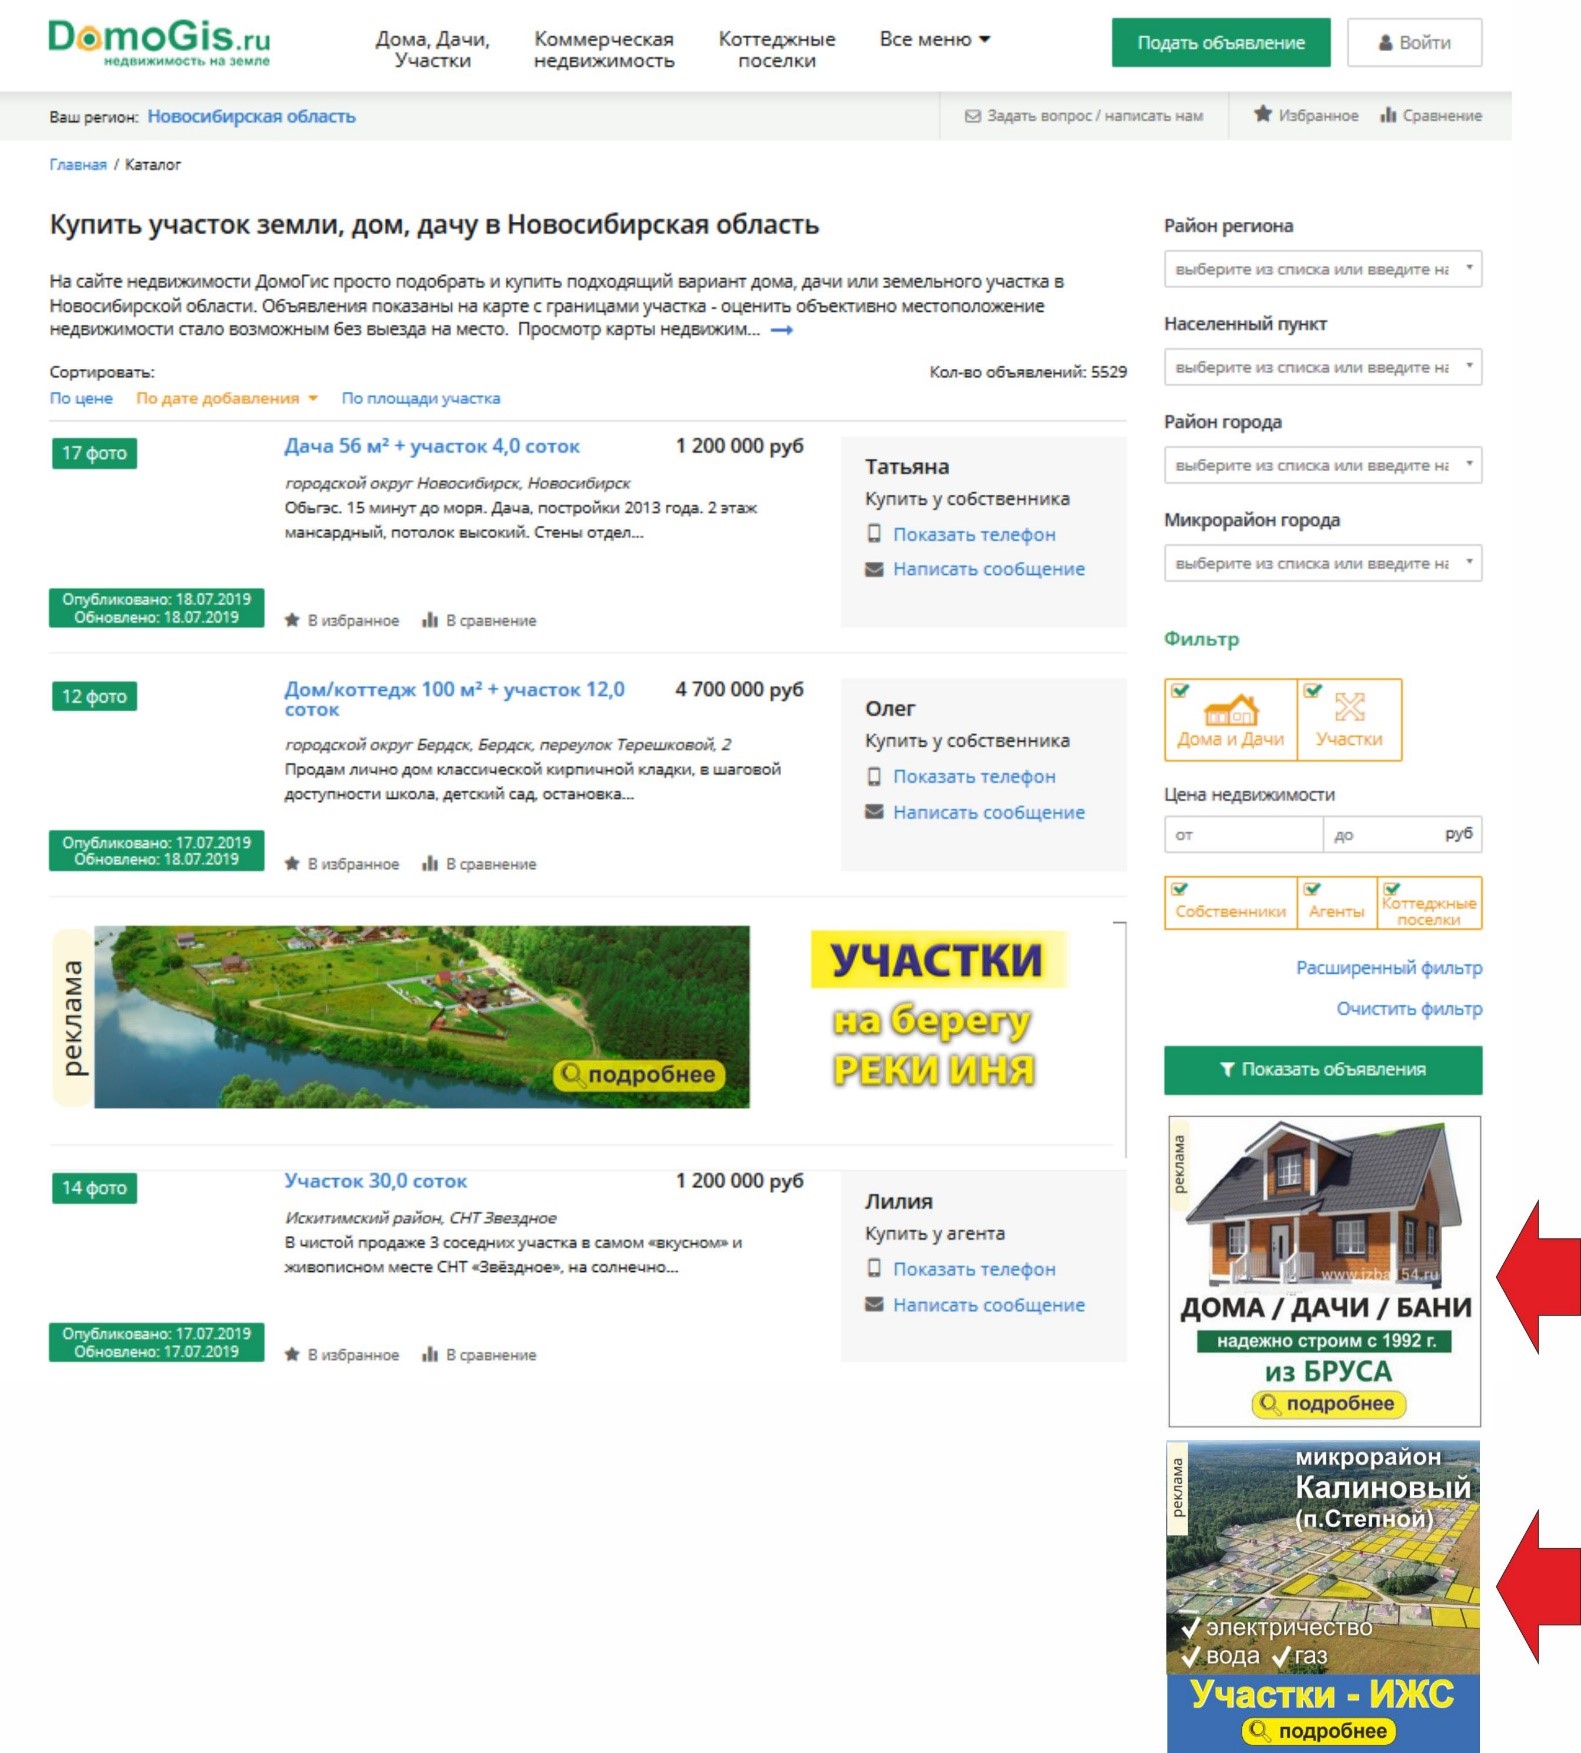Click phone icon in Татьяна's contact box
Screen dimensions: 1581x1753
click(874, 534)
